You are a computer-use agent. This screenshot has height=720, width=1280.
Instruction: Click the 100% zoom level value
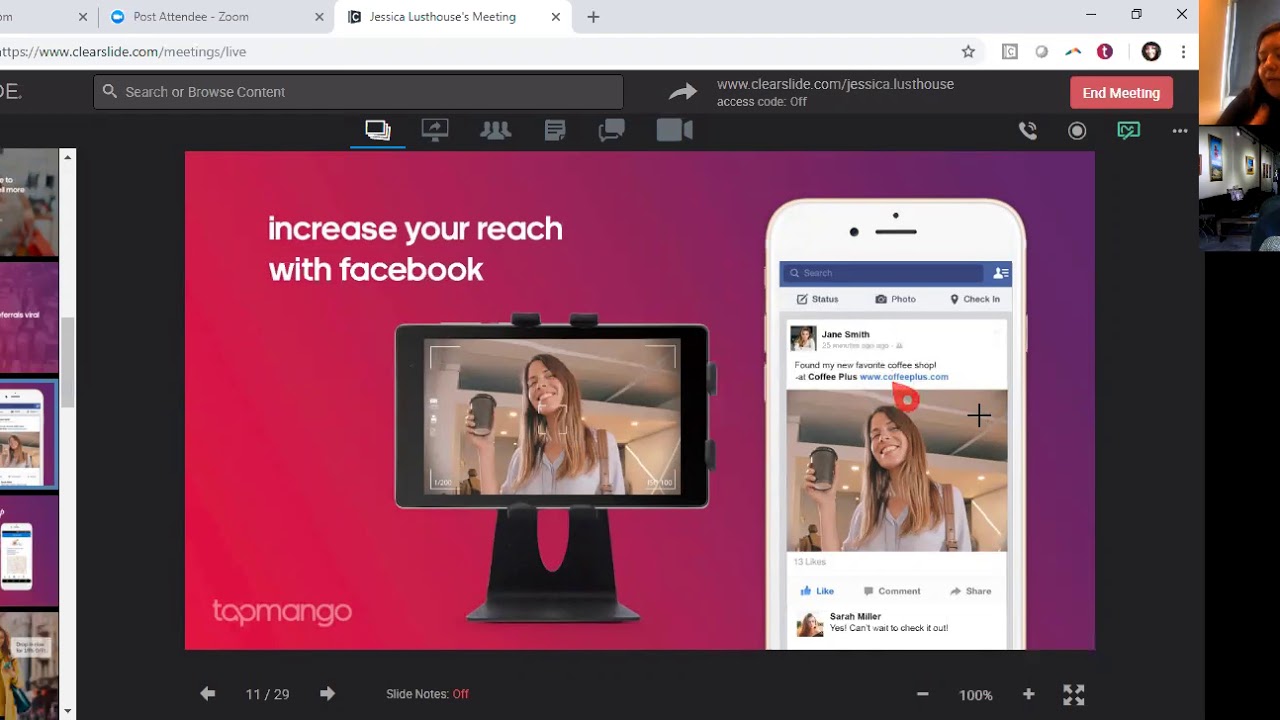tap(976, 695)
